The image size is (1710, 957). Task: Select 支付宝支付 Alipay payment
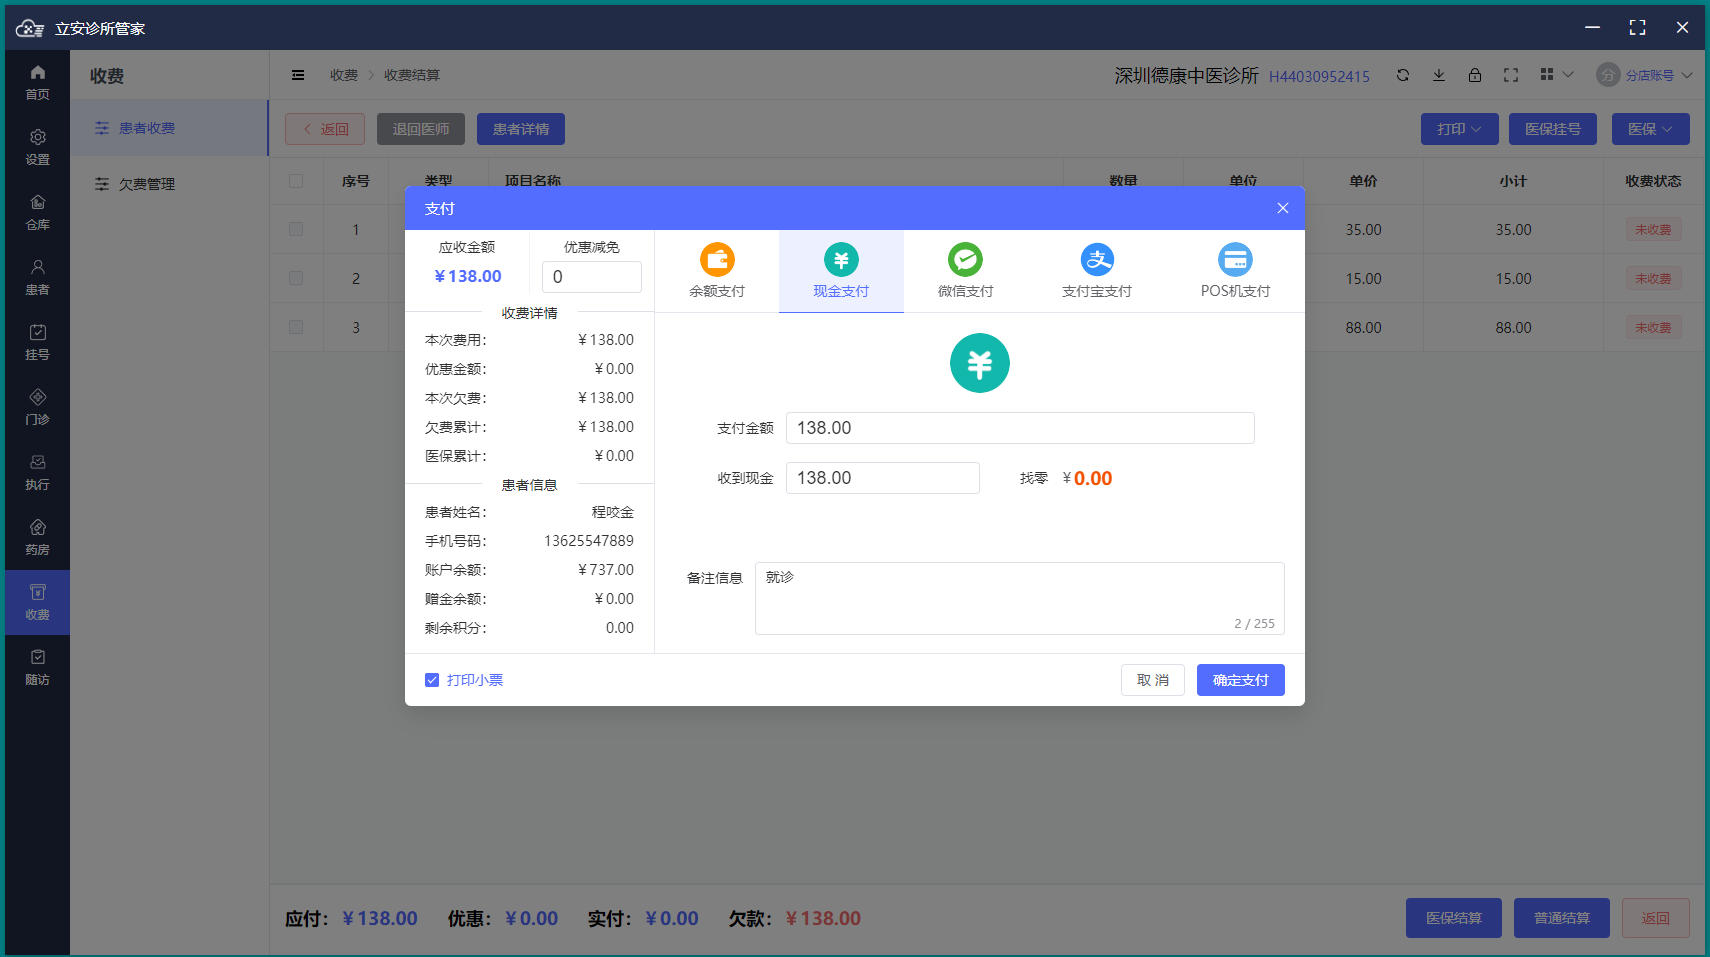pyautogui.click(x=1097, y=271)
